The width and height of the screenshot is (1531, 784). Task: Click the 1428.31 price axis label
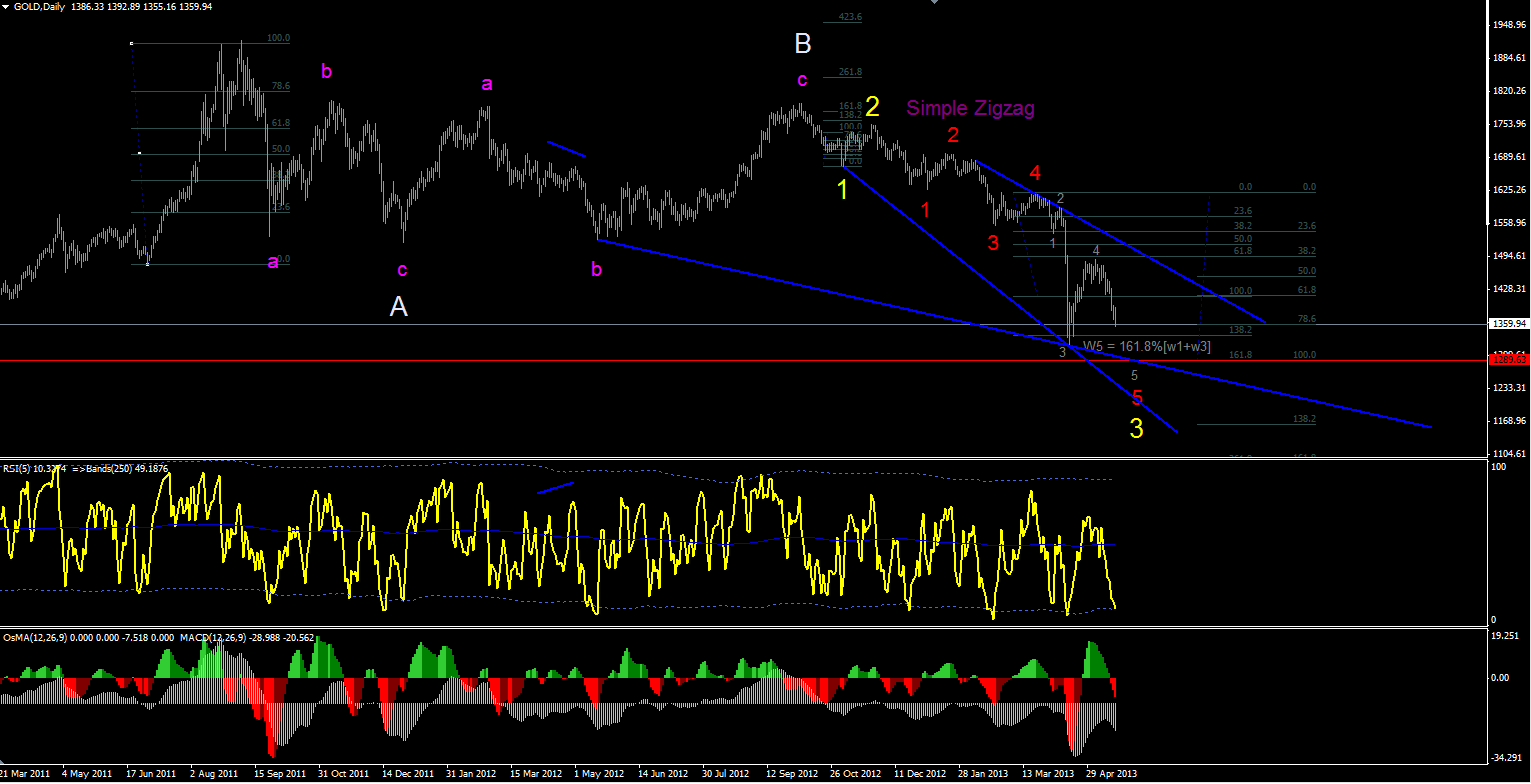1510,288
